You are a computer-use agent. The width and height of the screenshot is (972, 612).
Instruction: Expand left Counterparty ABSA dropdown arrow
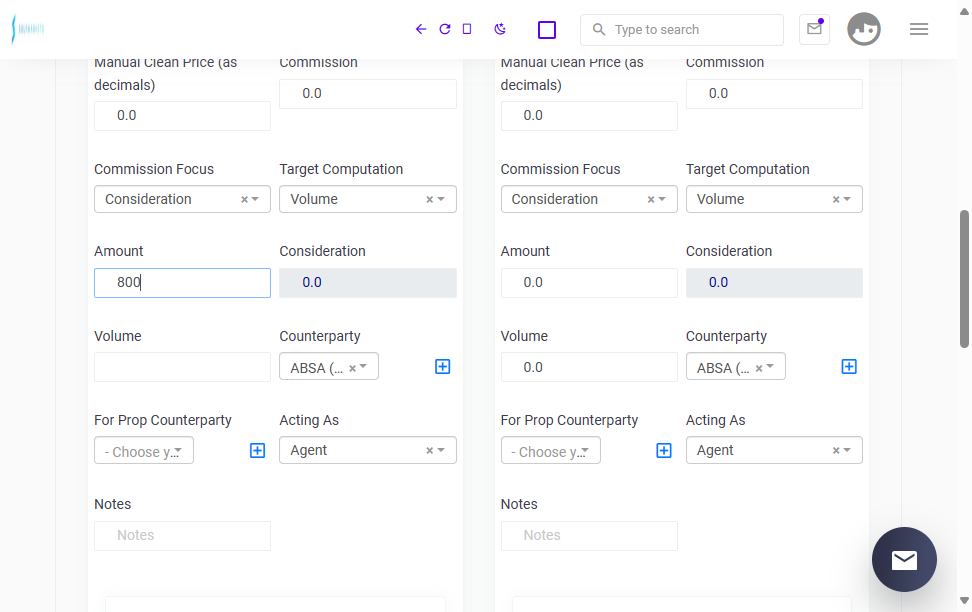[x=363, y=366]
